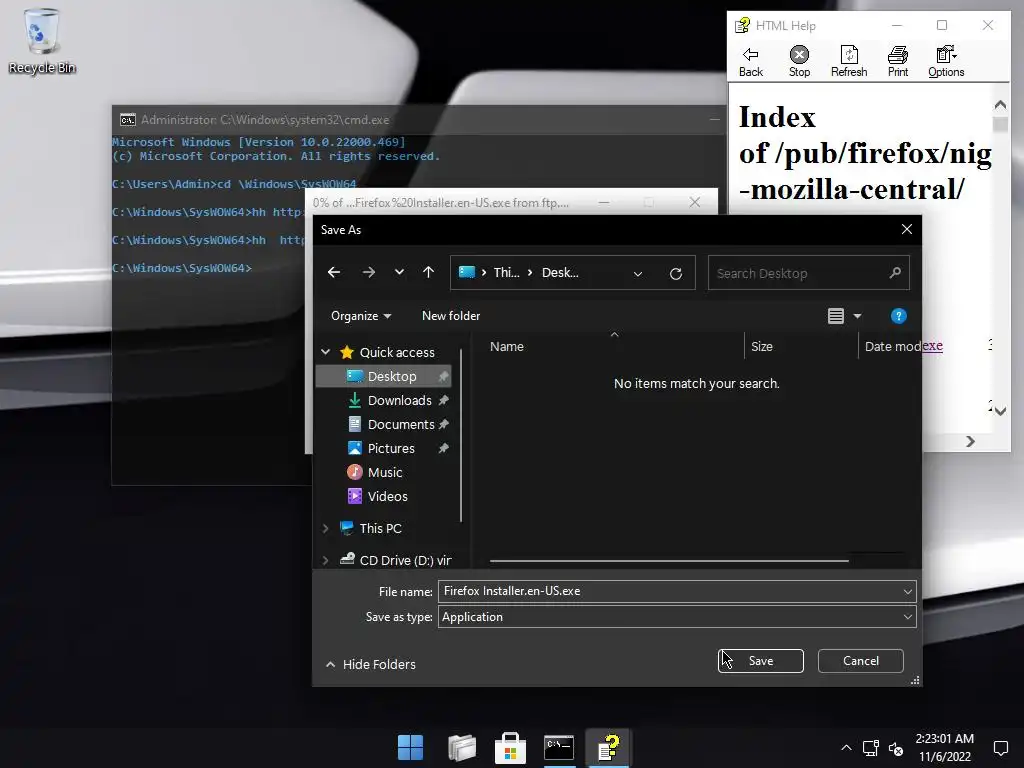Click the muted volume tray icon
Screen dimensions: 1024x768
pyautogui.click(x=896, y=748)
